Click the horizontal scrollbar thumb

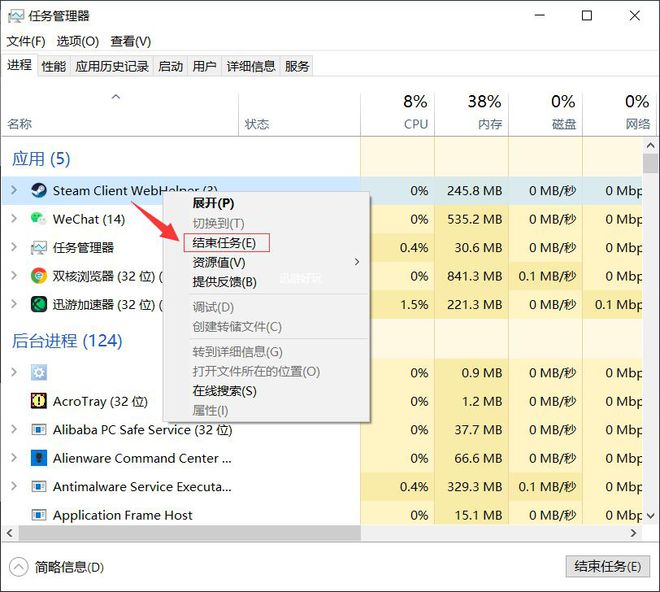coord(189,533)
